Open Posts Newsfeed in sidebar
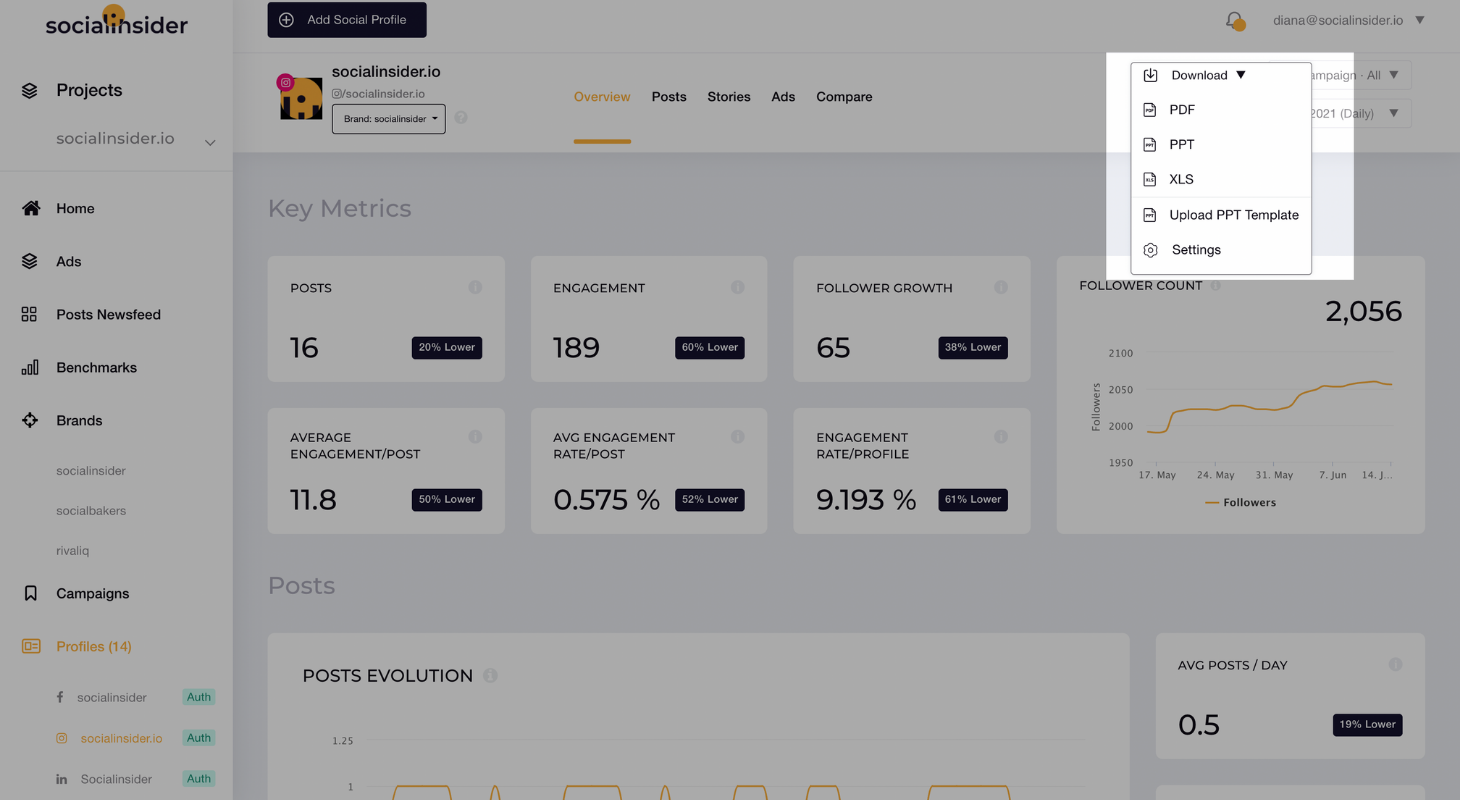Viewport: 1460px width, 800px height. tap(108, 314)
